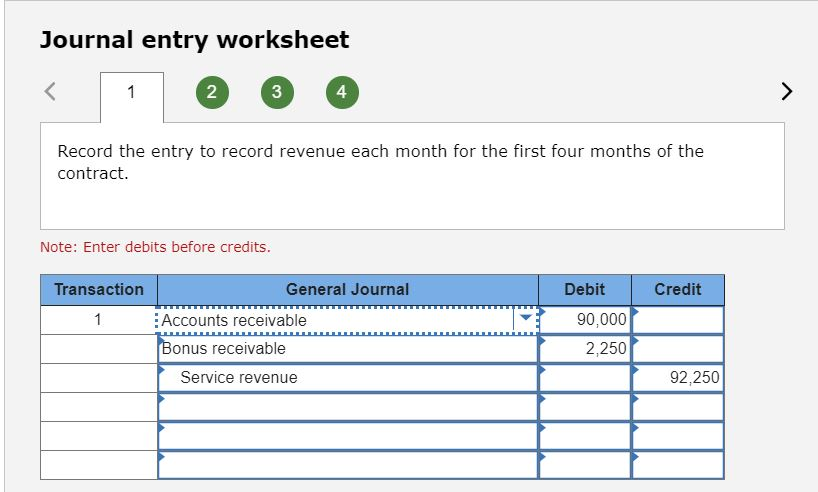
Task: Click debit cell showing 90,000
Action: (x=585, y=319)
